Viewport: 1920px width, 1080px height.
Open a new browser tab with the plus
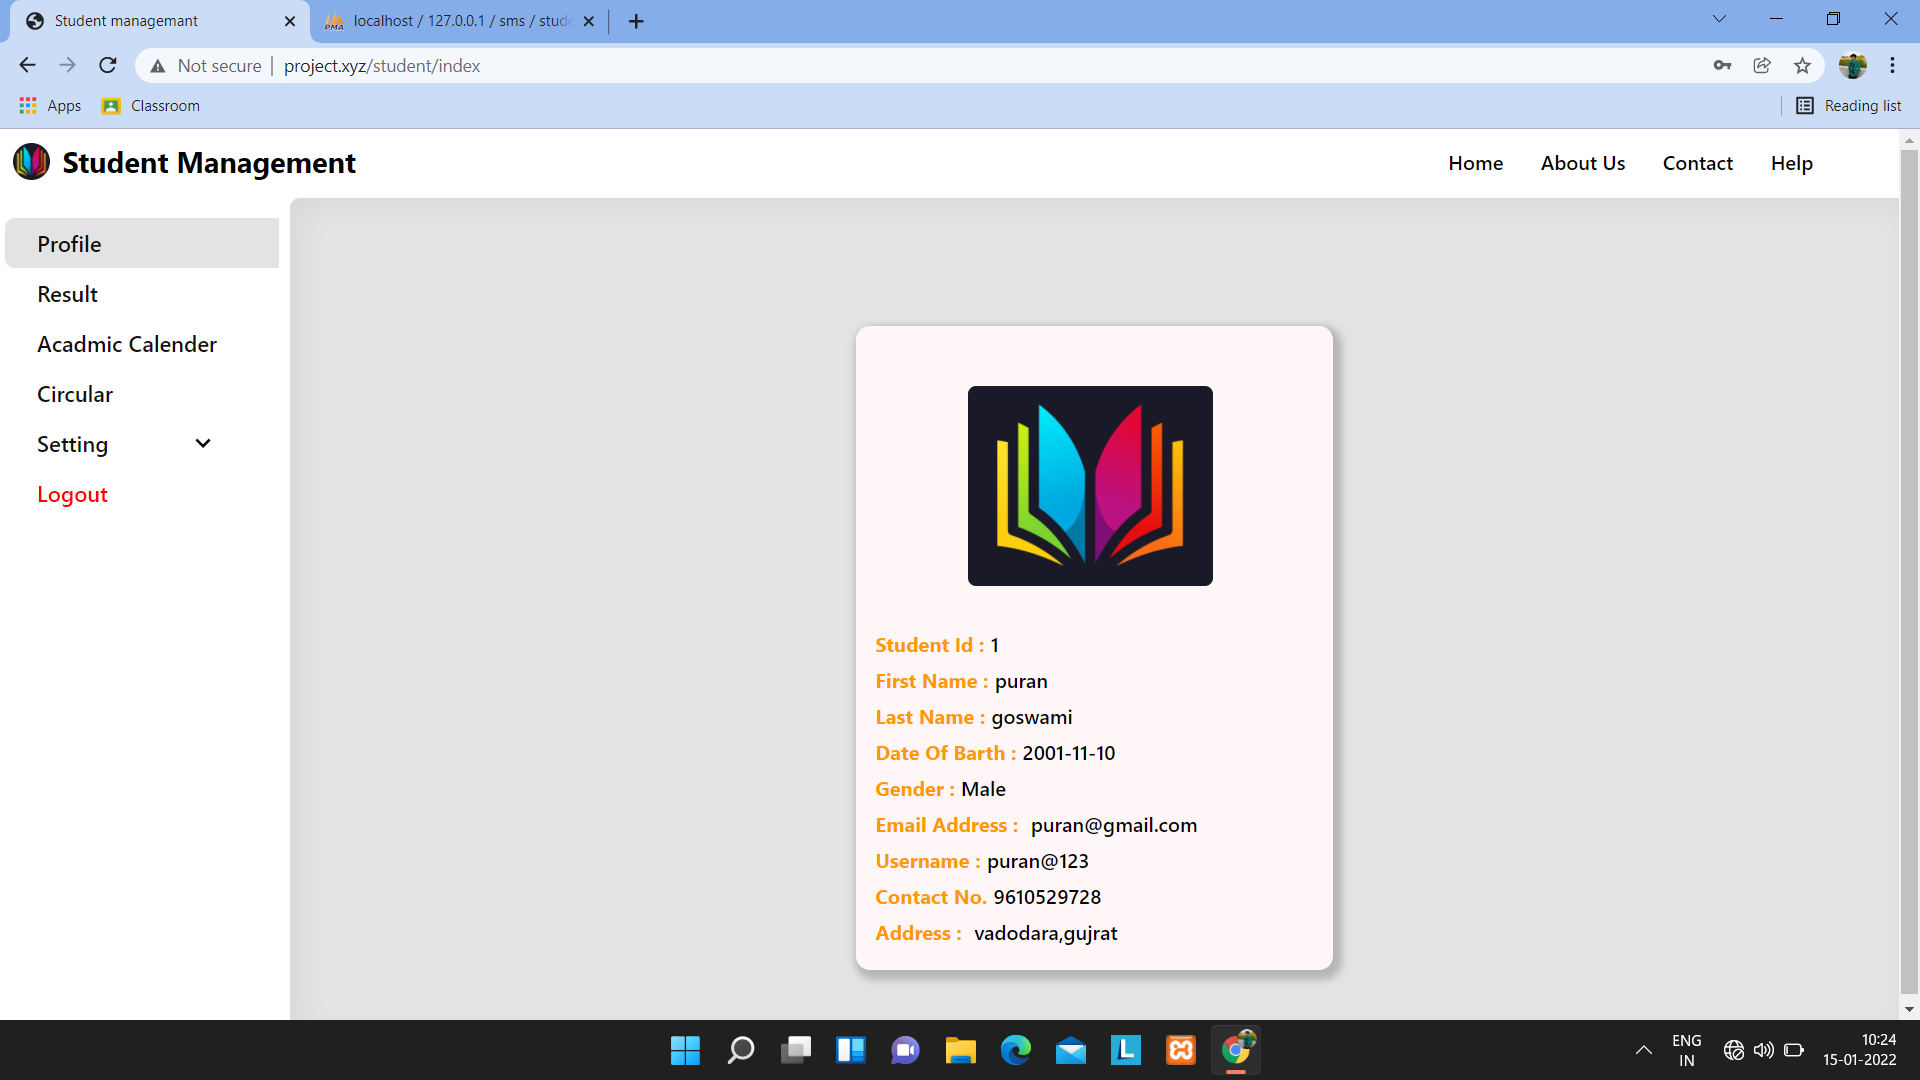(x=635, y=20)
